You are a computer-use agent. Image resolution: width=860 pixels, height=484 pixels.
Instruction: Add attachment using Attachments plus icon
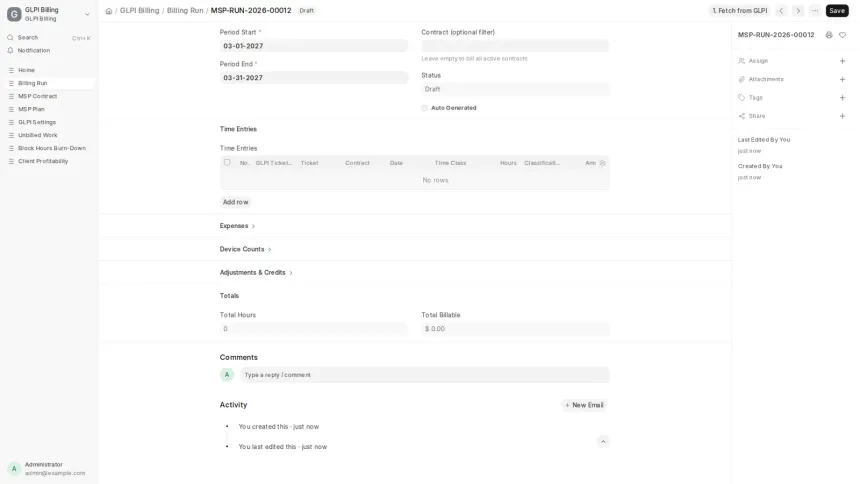pyautogui.click(x=842, y=80)
